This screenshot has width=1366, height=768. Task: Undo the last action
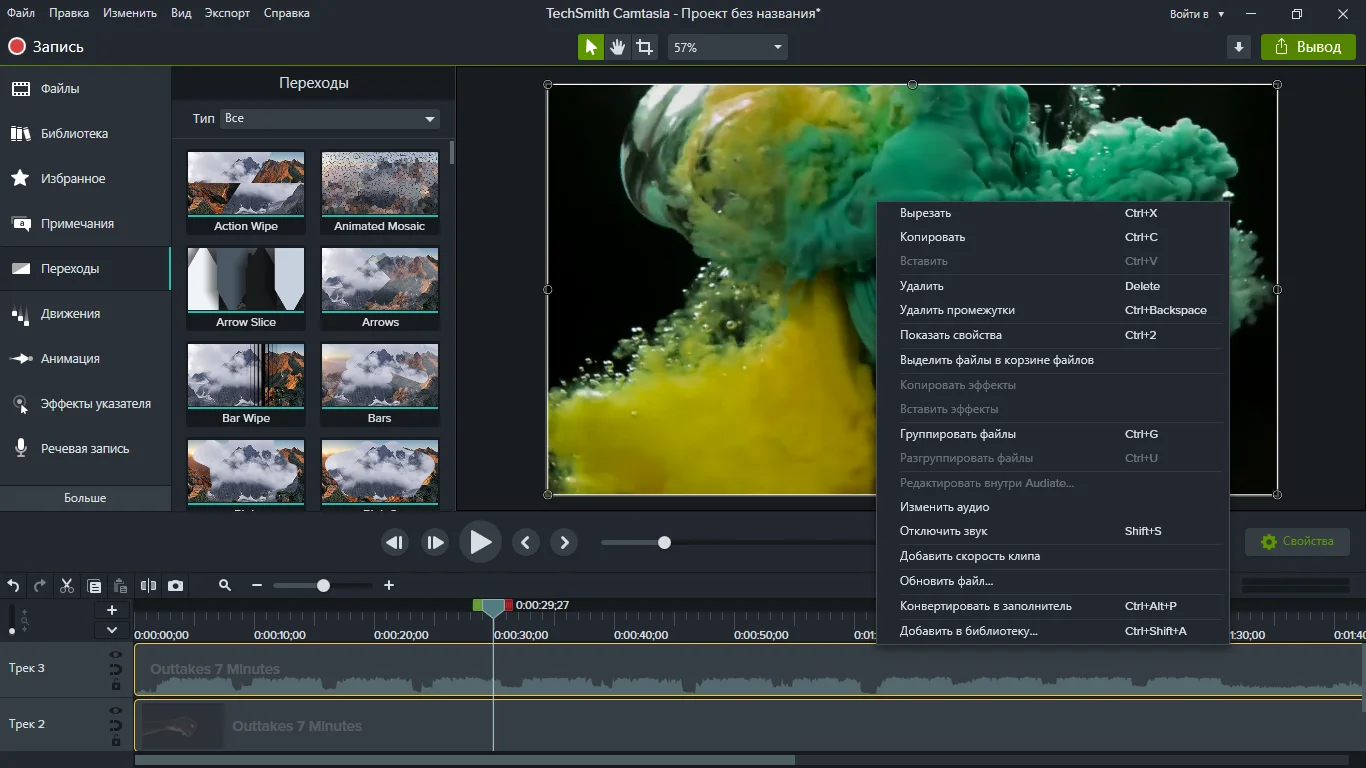[14, 586]
